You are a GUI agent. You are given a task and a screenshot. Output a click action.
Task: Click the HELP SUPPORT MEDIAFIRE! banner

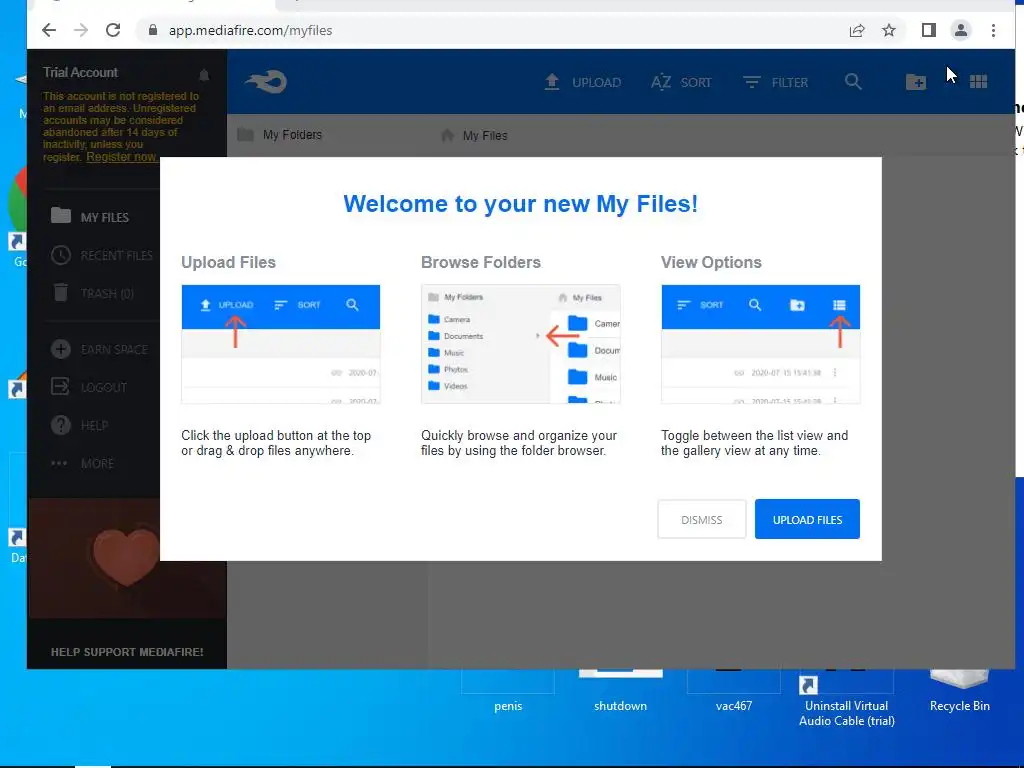click(127, 652)
